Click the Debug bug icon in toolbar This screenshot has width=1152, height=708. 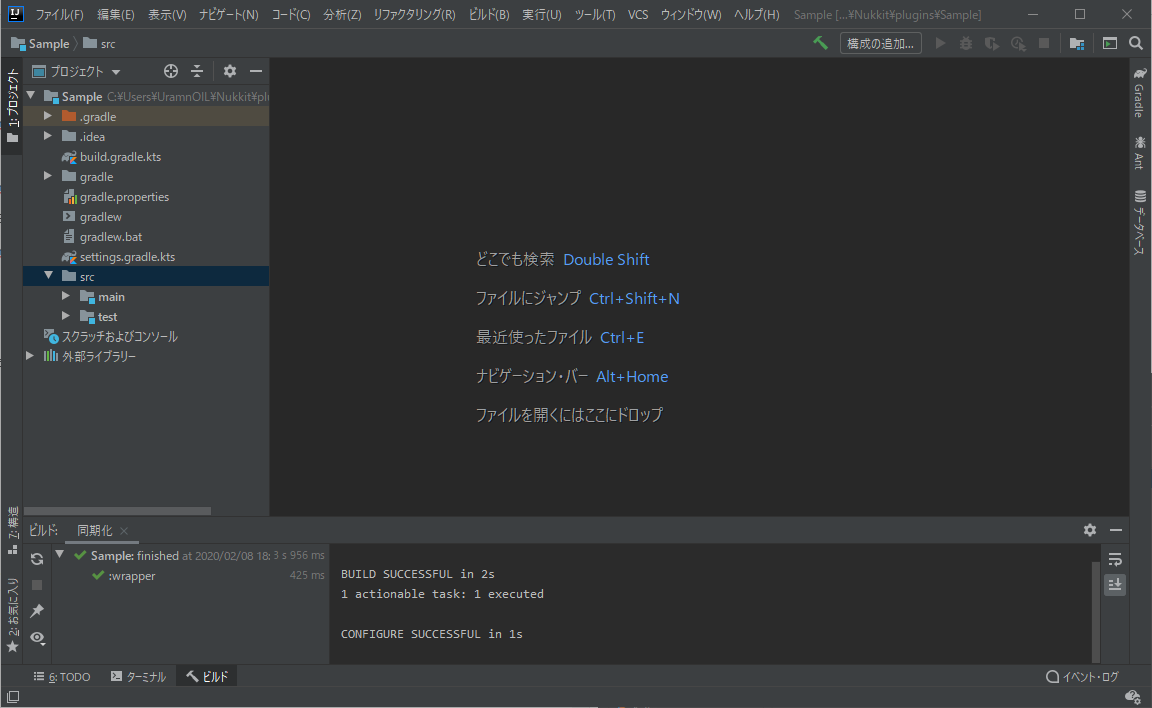[x=965, y=43]
